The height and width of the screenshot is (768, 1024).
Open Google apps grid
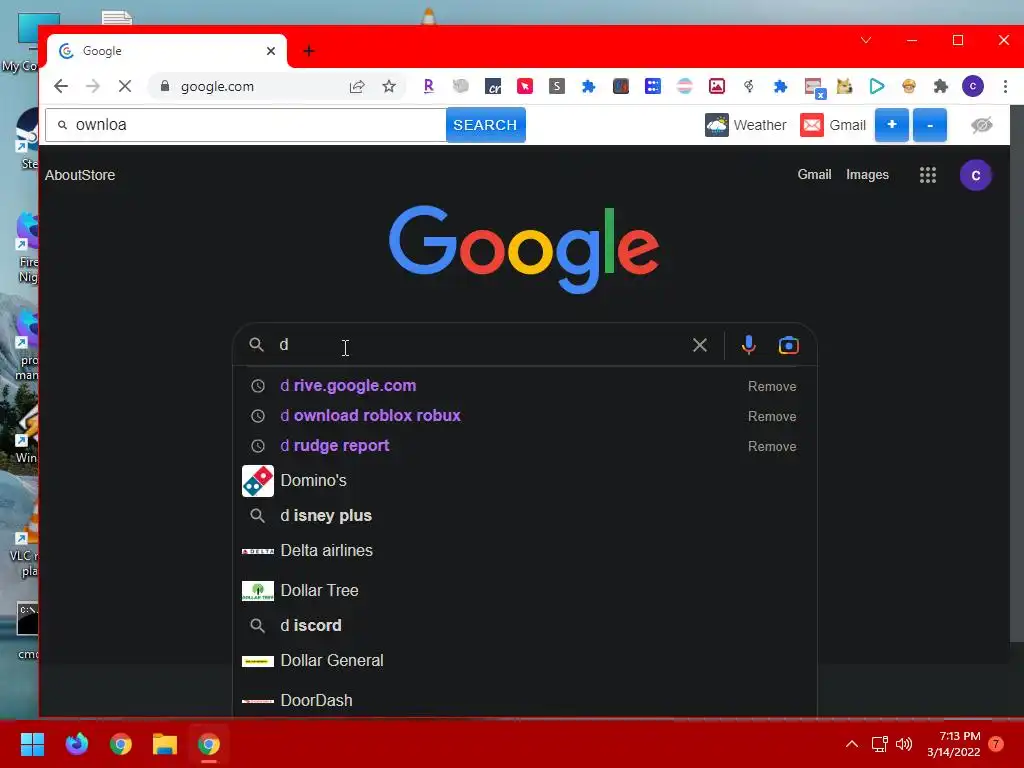click(928, 175)
